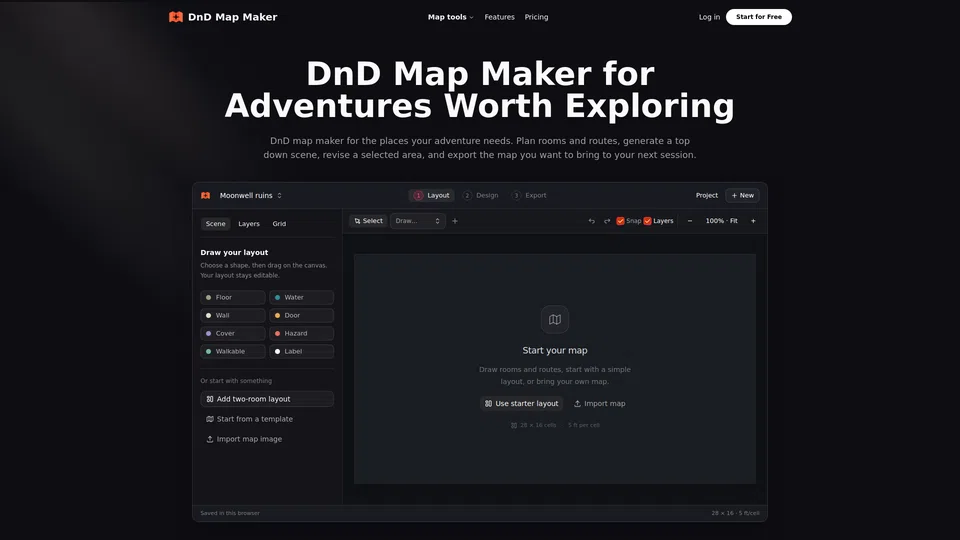This screenshot has width=960, height=540.
Task: Click the orange map icon beside Moonwell ruins
Action: [x=206, y=195]
